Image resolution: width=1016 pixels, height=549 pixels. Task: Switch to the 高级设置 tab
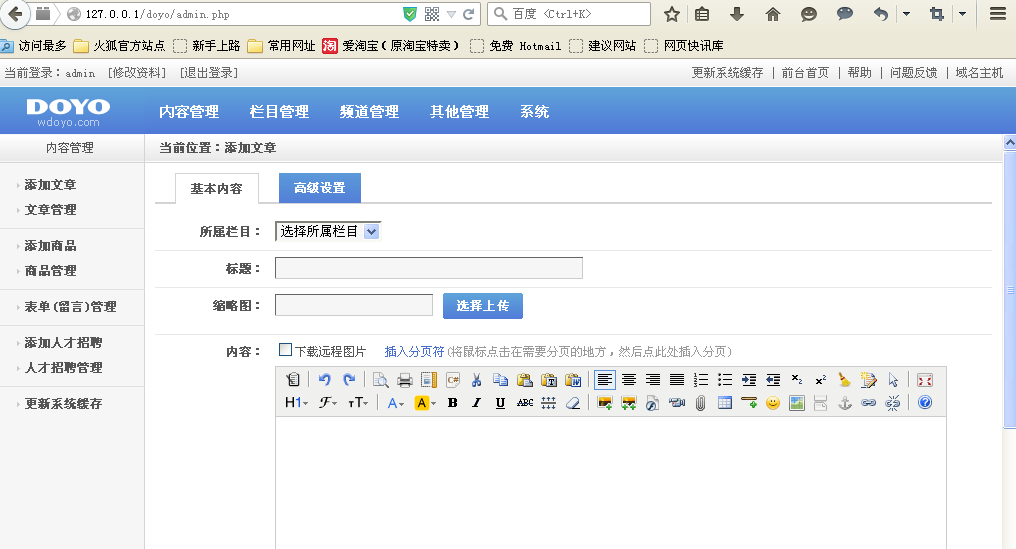[x=319, y=188]
